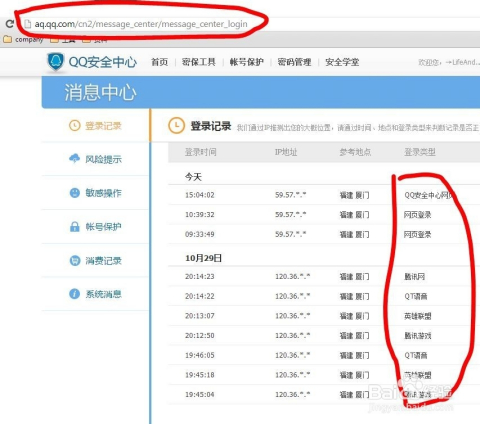Select 登录记录 clock icon in sidebar

click(x=74, y=126)
